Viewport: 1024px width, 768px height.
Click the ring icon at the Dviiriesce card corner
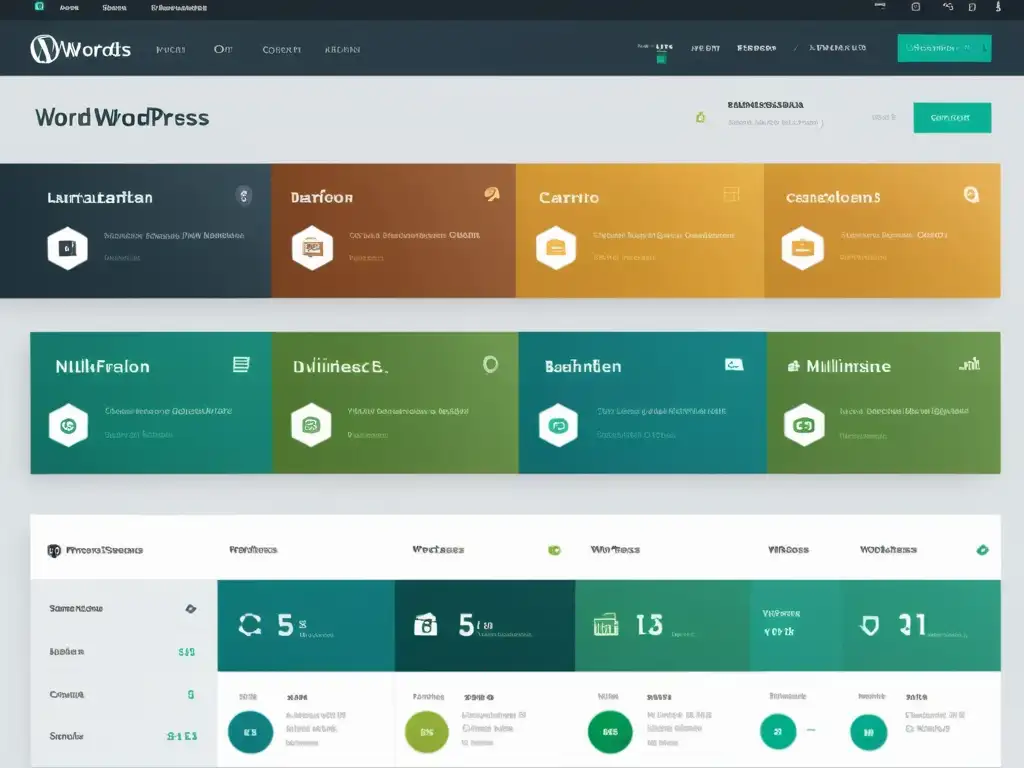490,364
